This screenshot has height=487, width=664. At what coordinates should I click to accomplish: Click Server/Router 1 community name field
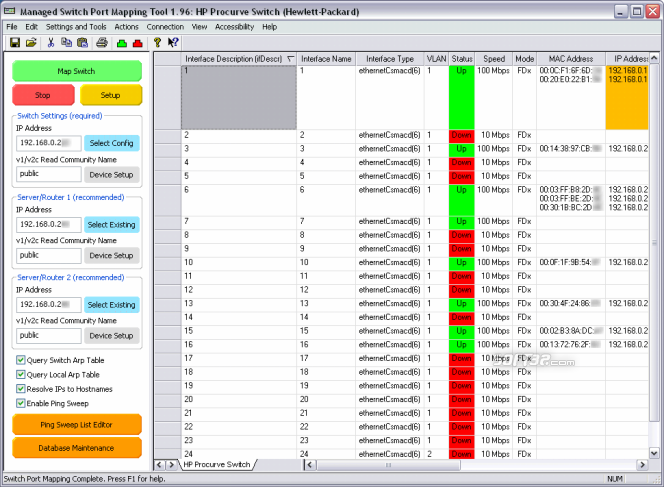(49, 256)
